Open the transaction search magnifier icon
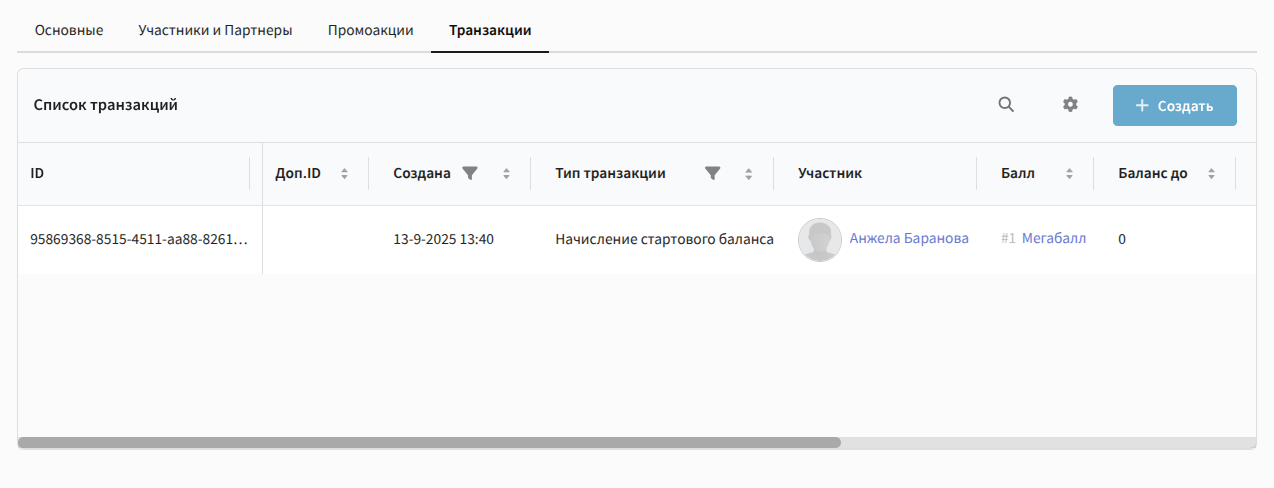Image resolution: width=1274 pixels, height=488 pixels. (x=1006, y=105)
